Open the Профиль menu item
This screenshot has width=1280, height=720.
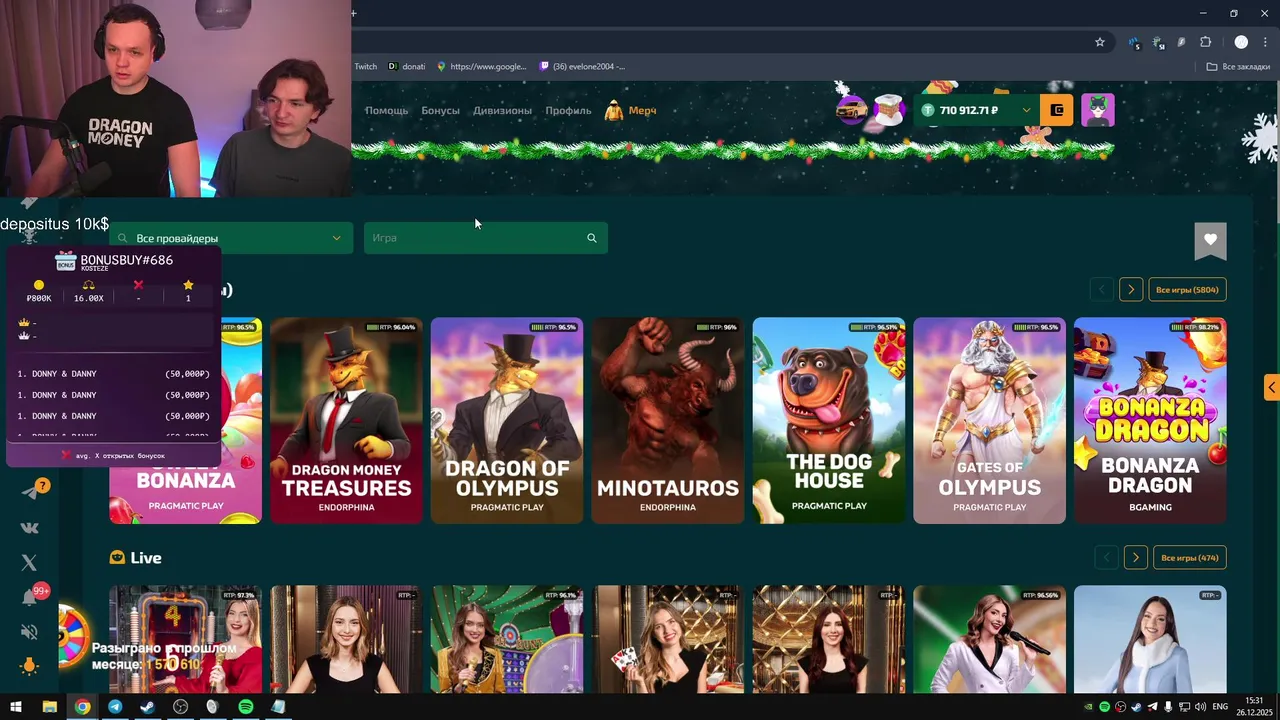click(568, 111)
